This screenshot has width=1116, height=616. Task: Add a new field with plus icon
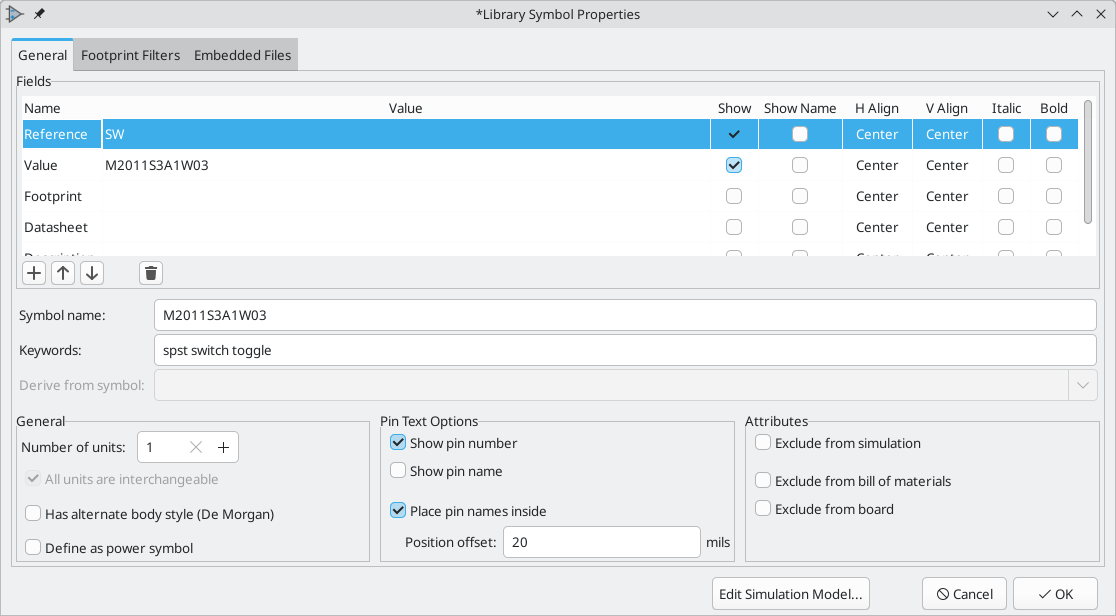tap(33, 273)
